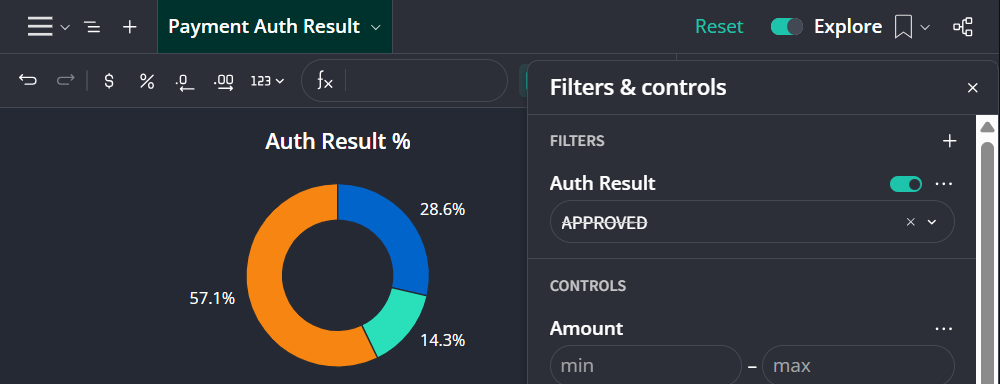Open the hamburger main menu
The height and width of the screenshot is (384, 1000).
(40, 27)
